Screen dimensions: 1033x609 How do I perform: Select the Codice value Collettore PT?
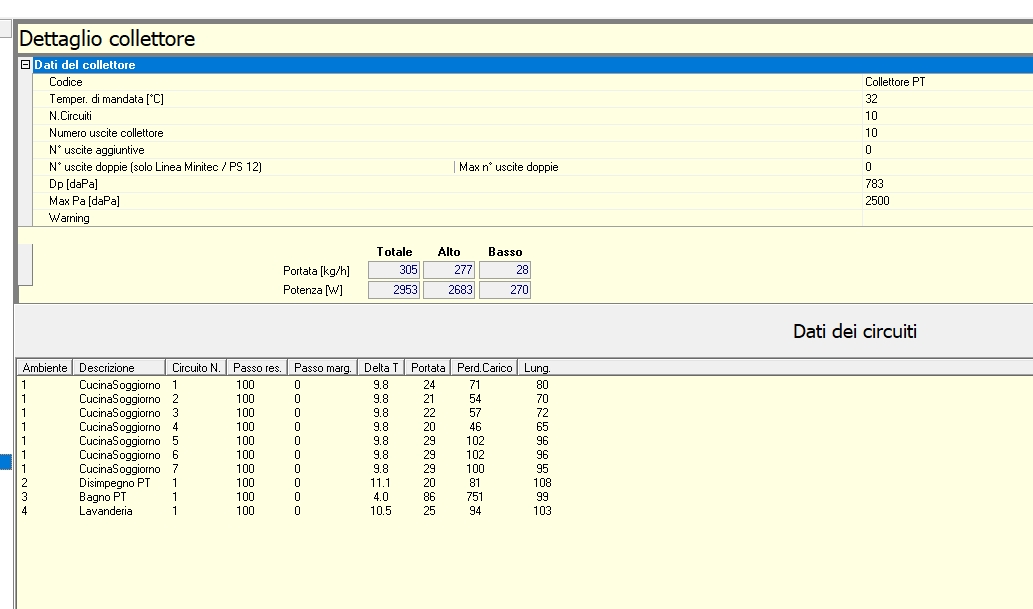tap(894, 82)
